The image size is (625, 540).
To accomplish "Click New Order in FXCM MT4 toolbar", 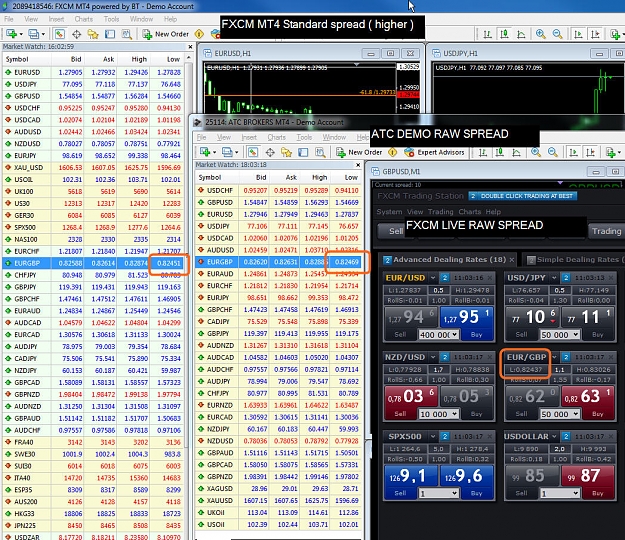I will 165,34.
